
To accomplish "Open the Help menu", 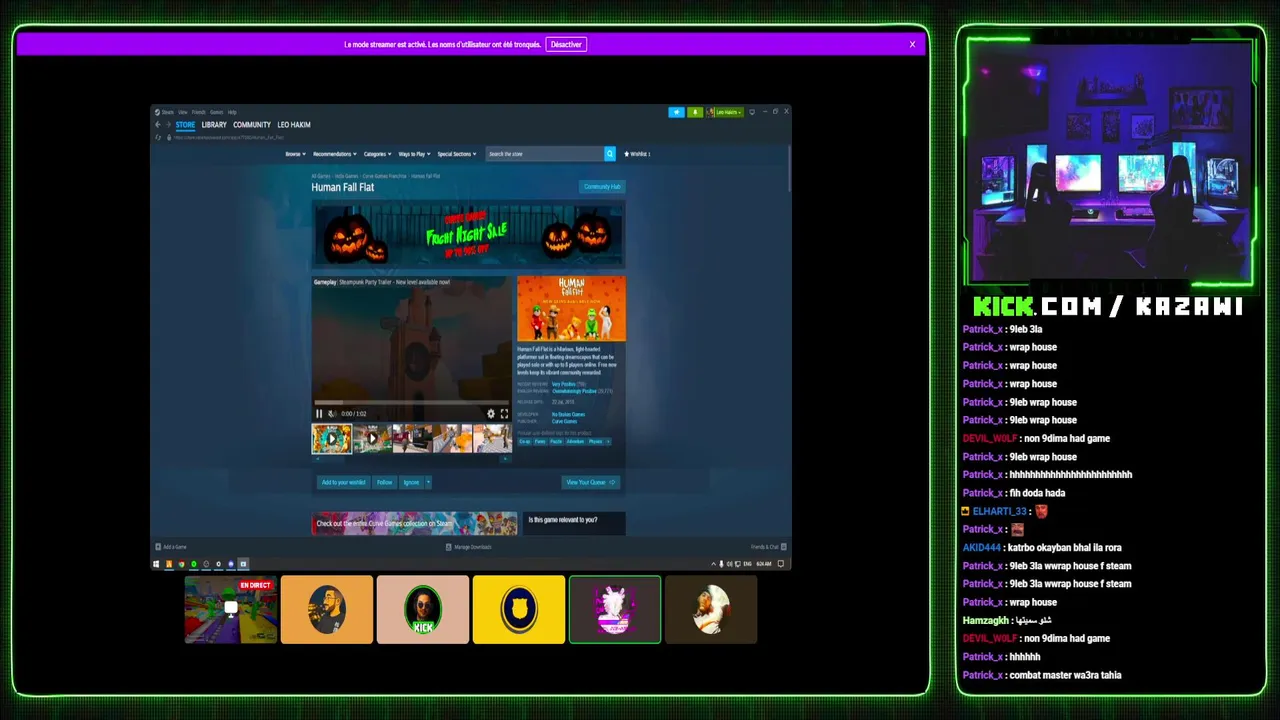I will 232,112.
